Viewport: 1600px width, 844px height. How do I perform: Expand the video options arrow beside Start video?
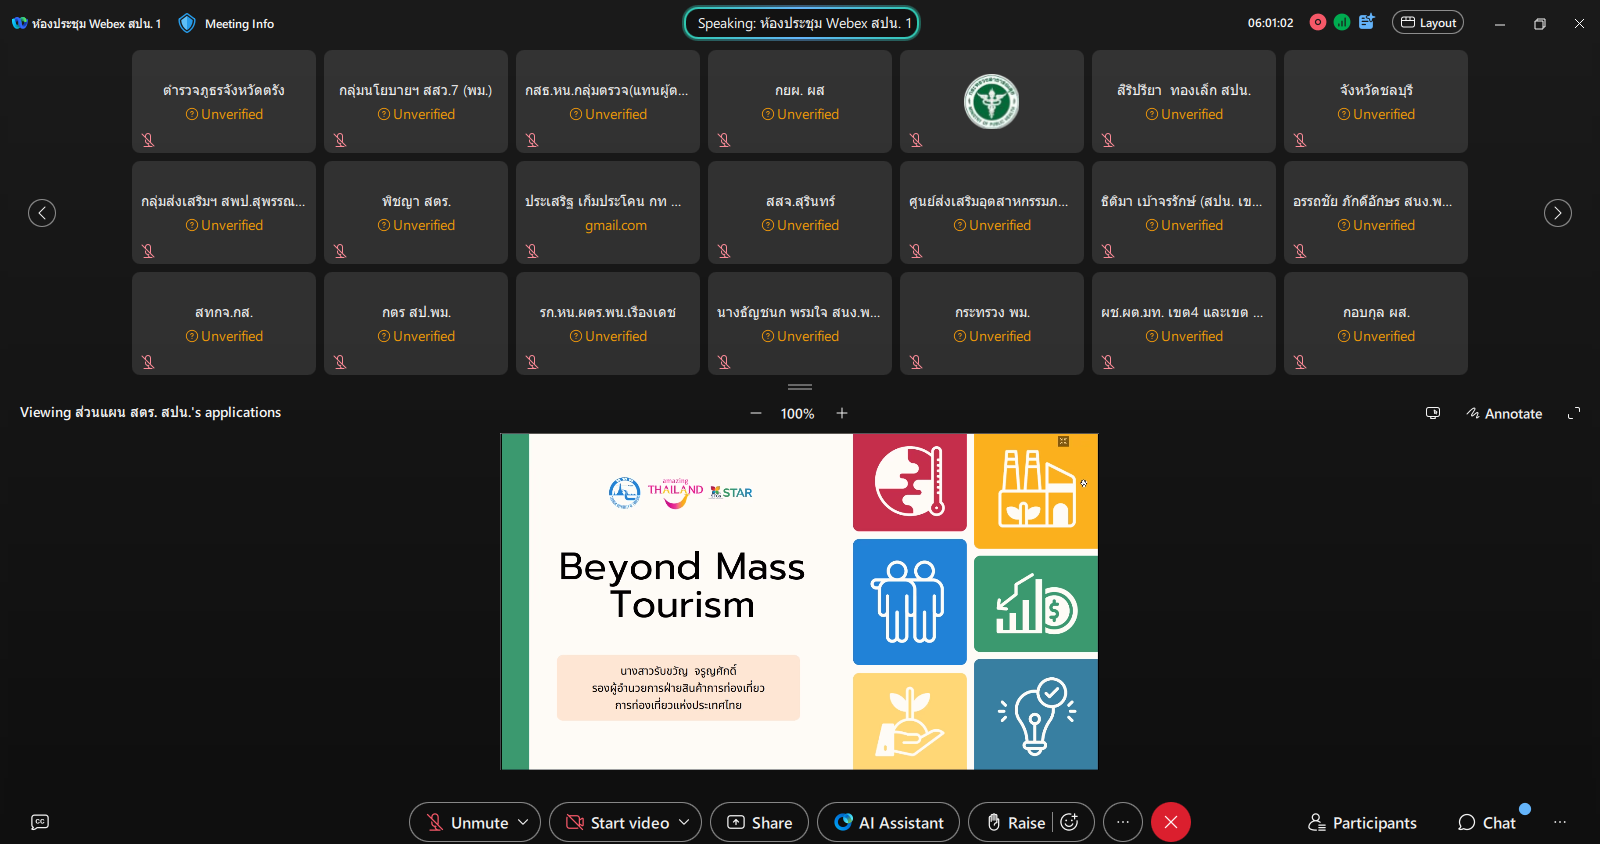pyautogui.click(x=685, y=822)
